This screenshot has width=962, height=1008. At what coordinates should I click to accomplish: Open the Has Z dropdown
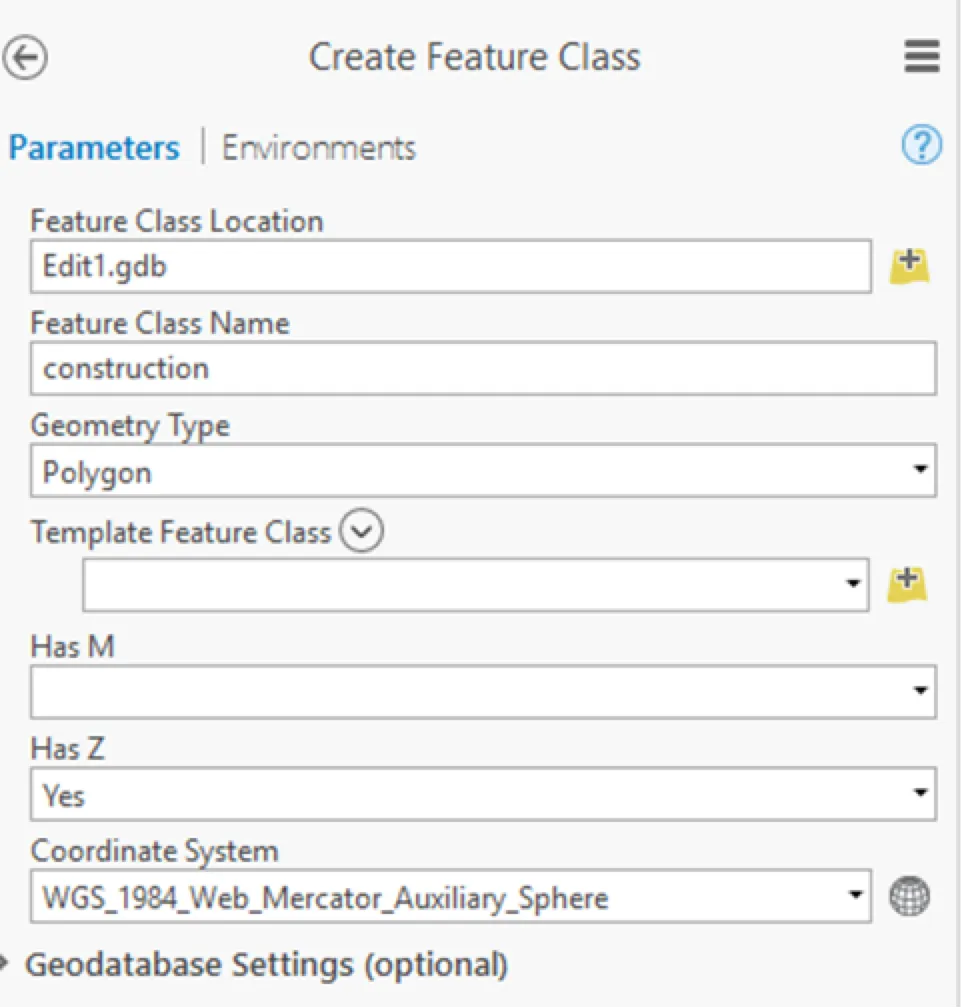[920, 793]
